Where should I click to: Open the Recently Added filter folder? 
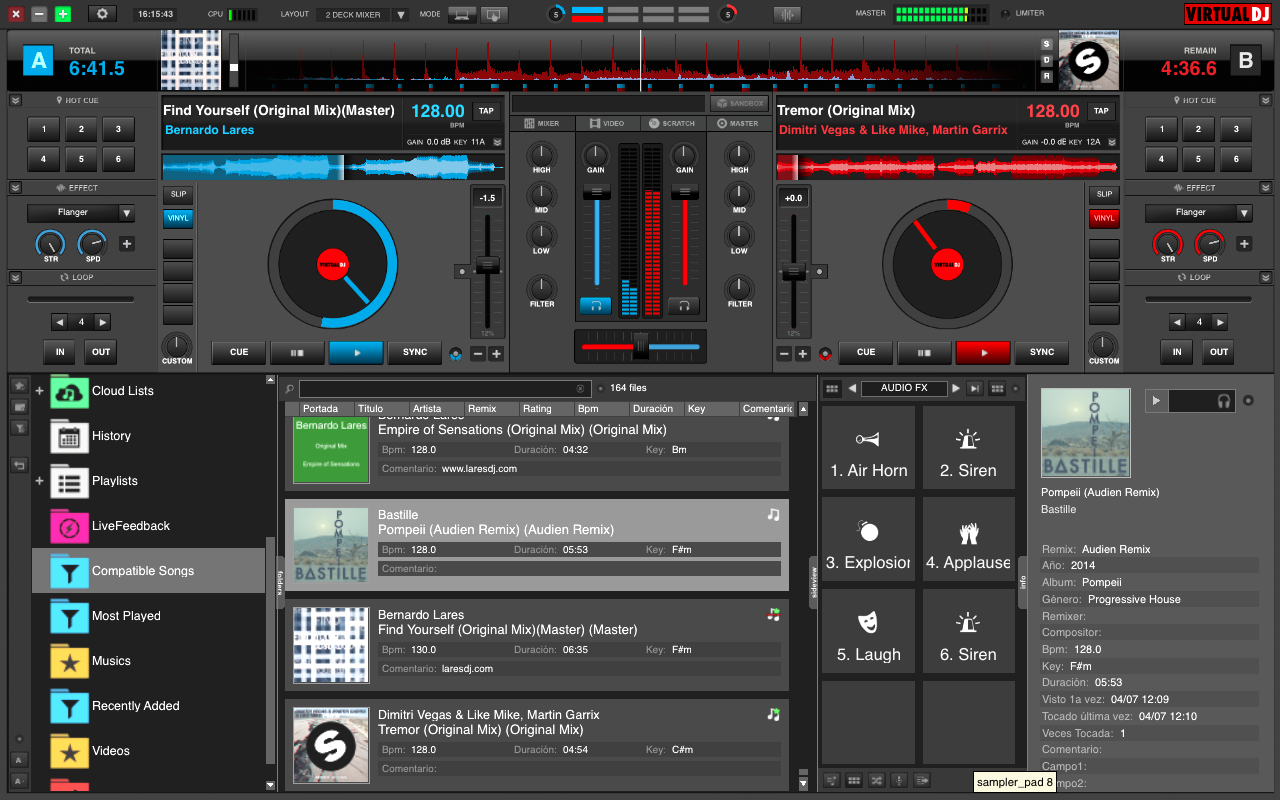coord(150,706)
